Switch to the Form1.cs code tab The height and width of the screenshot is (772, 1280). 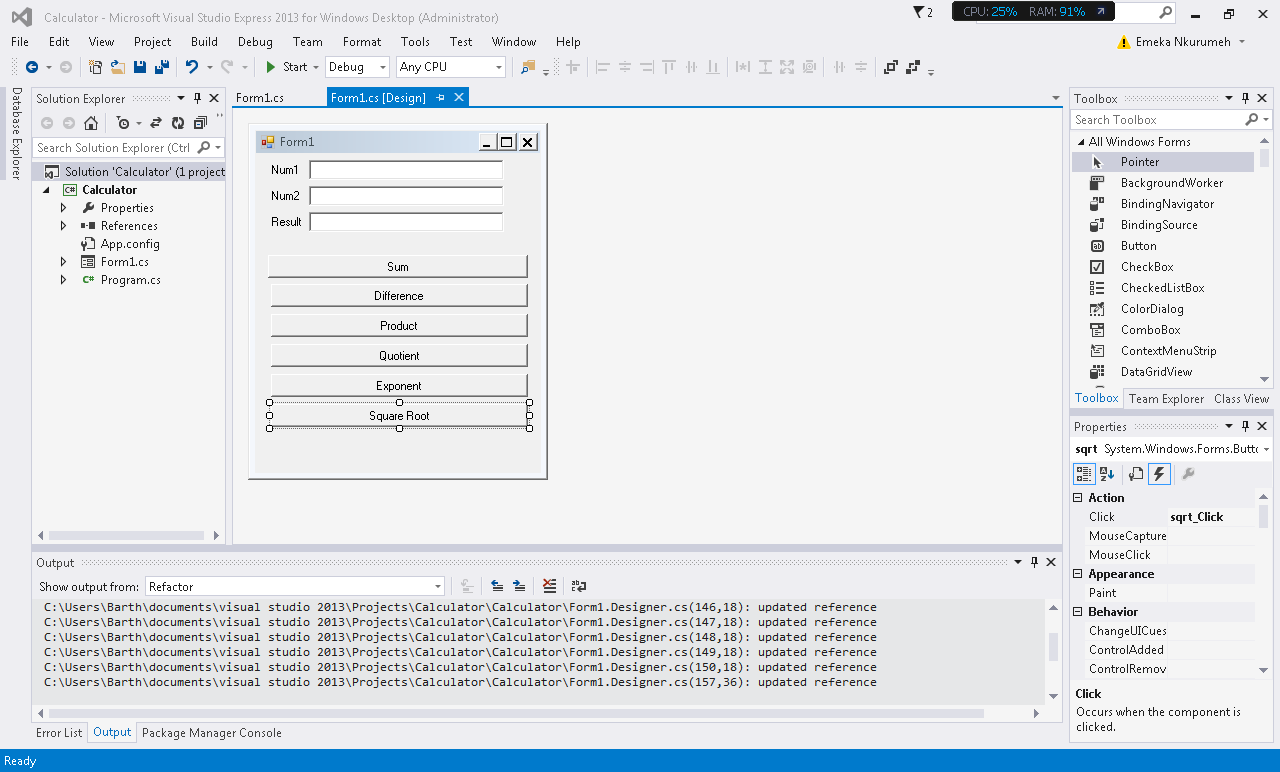coord(260,98)
